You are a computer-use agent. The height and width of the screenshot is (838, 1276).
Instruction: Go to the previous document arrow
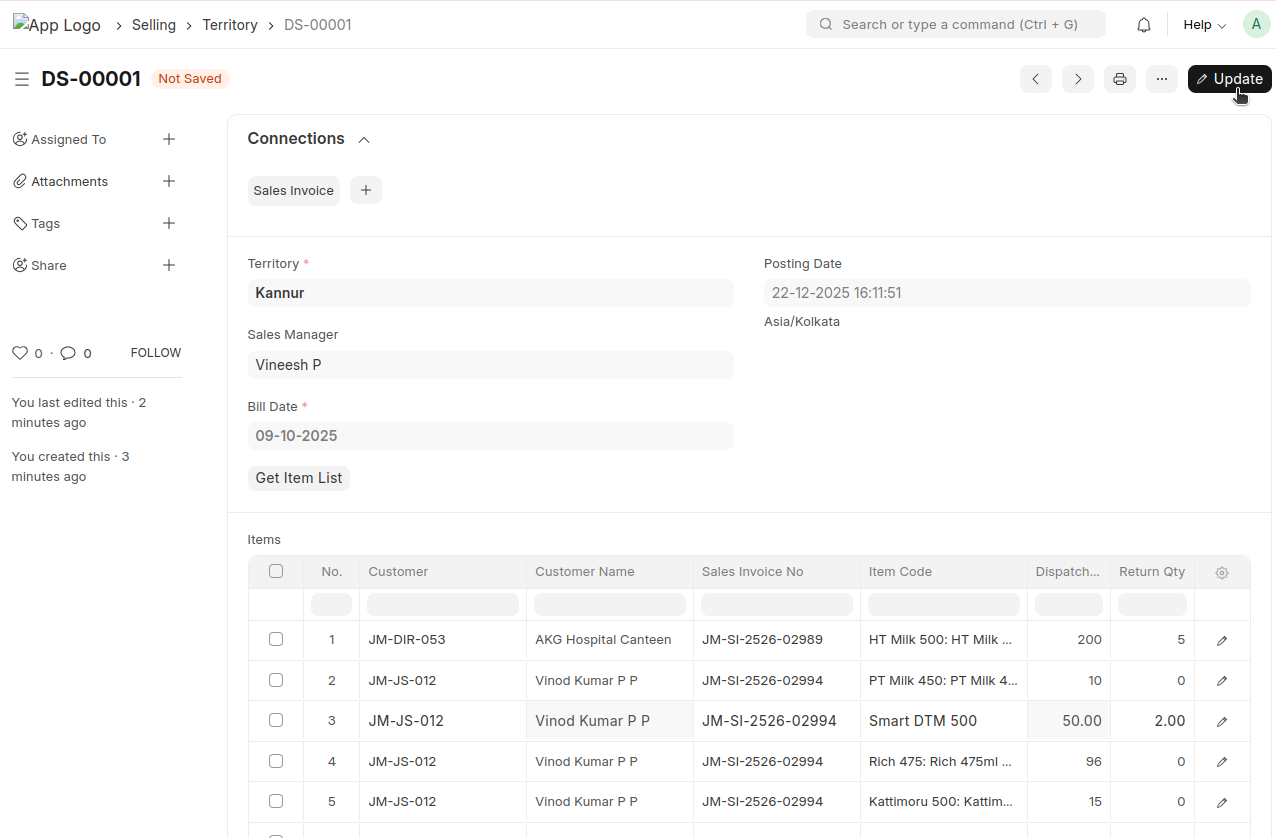[x=1036, y=79]
